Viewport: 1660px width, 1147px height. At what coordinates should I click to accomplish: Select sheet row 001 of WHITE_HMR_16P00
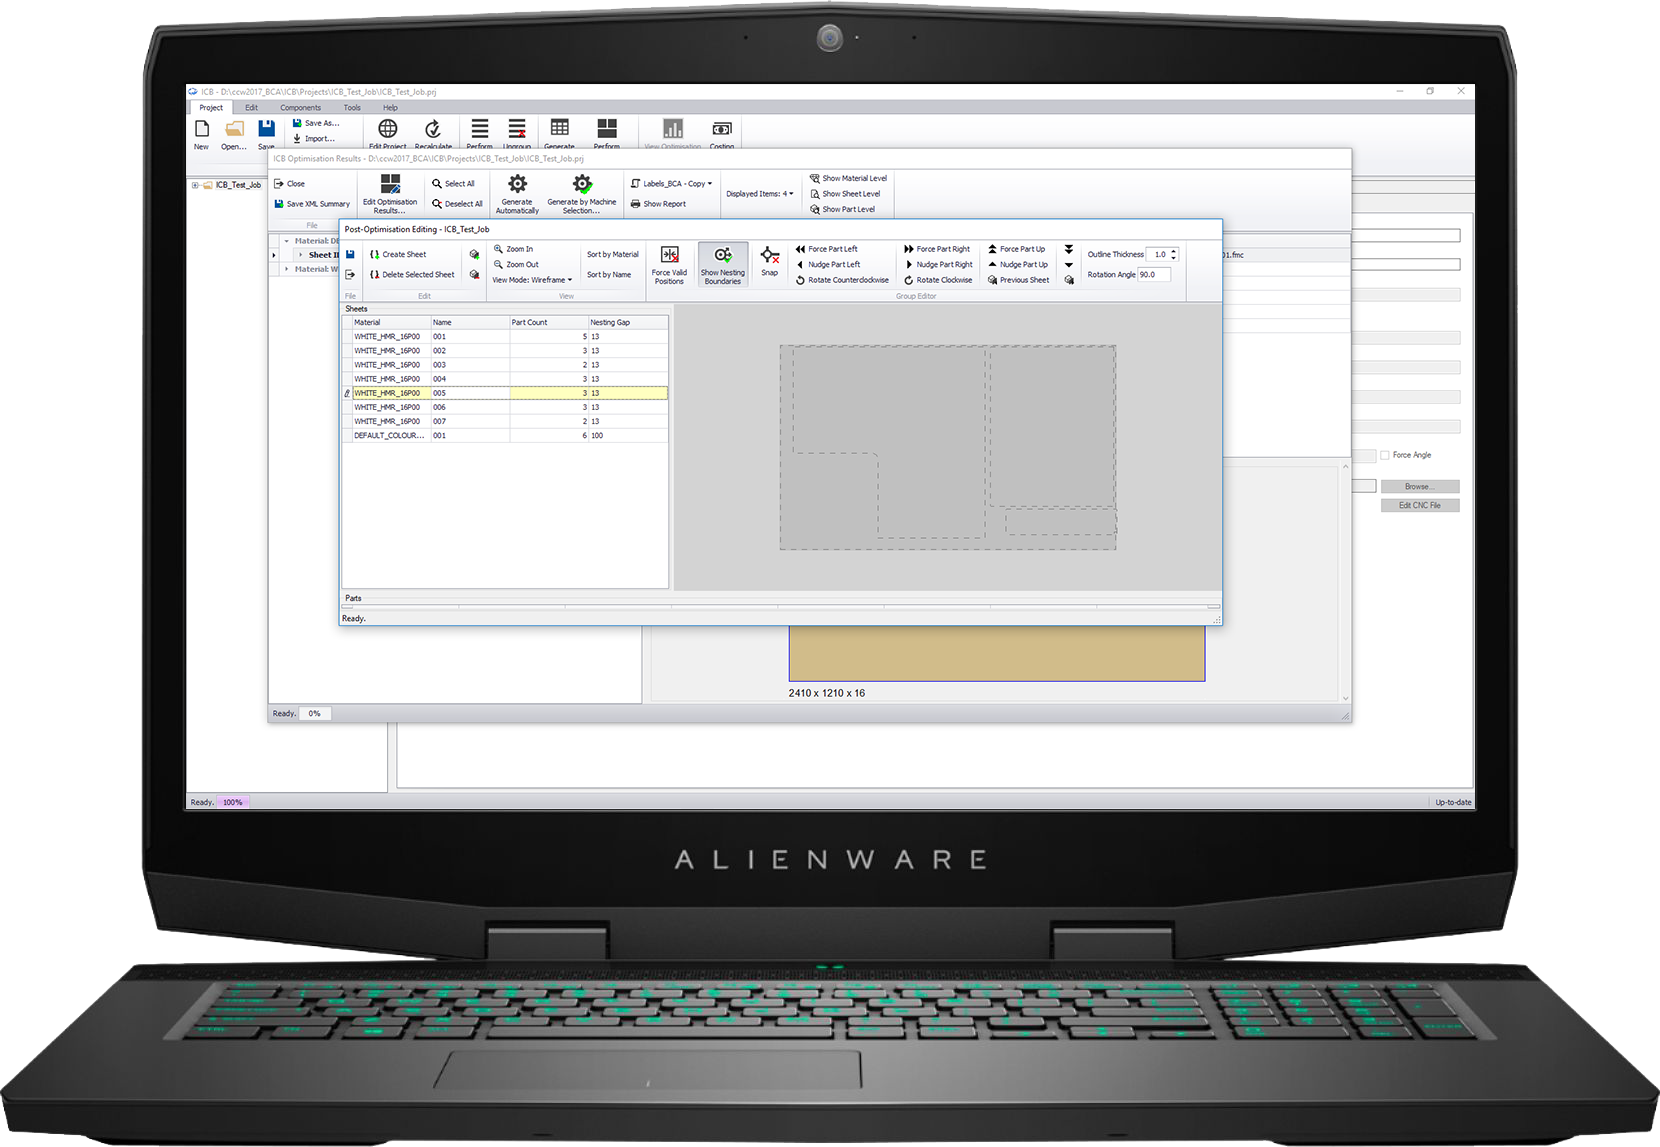tap(506, 337)
